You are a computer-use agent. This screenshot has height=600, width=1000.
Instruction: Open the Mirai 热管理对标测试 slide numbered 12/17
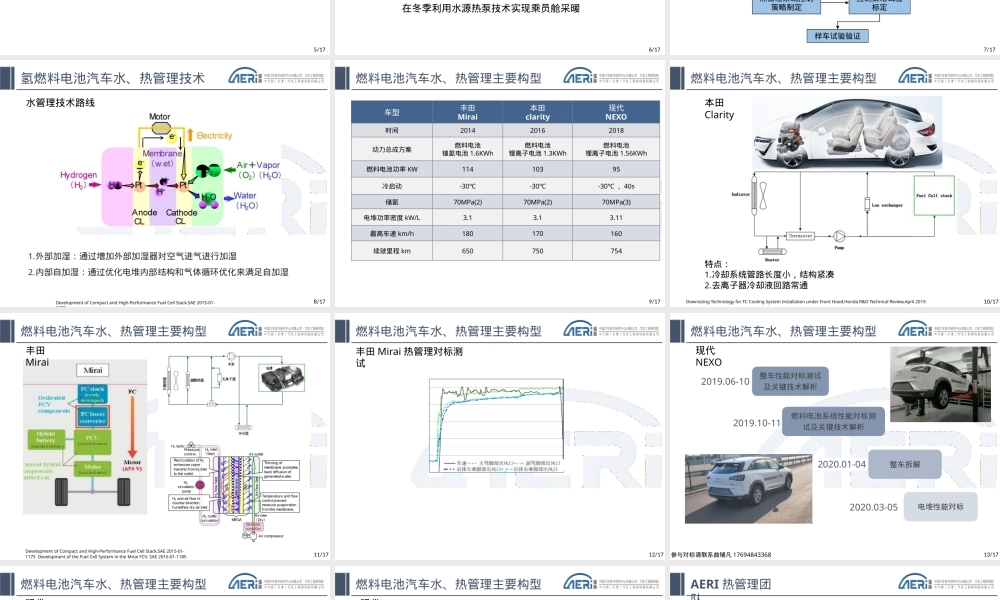click(x=499, y=436)
